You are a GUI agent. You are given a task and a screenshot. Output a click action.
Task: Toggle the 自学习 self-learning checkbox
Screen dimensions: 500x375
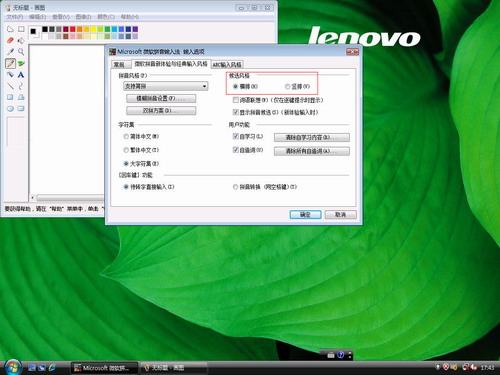click(x=236, y=136)
